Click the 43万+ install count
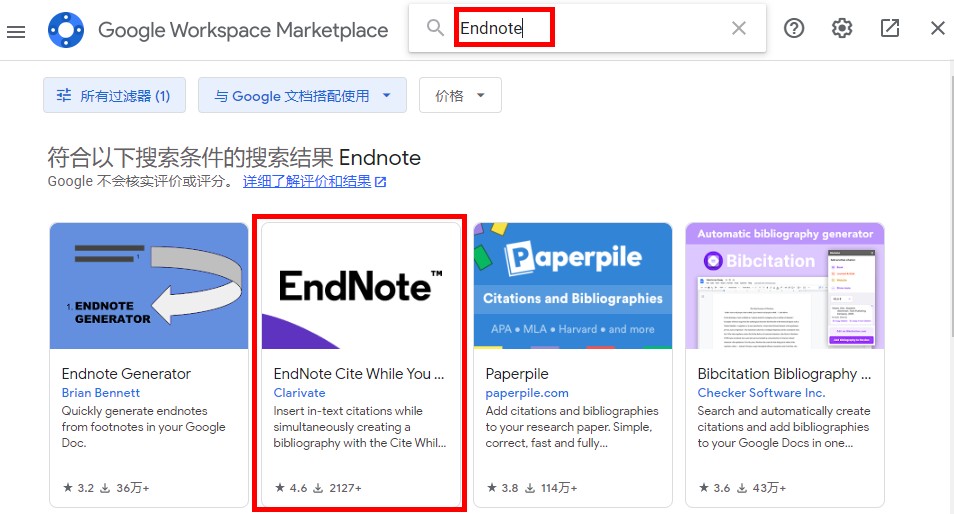 pos(762,488)
